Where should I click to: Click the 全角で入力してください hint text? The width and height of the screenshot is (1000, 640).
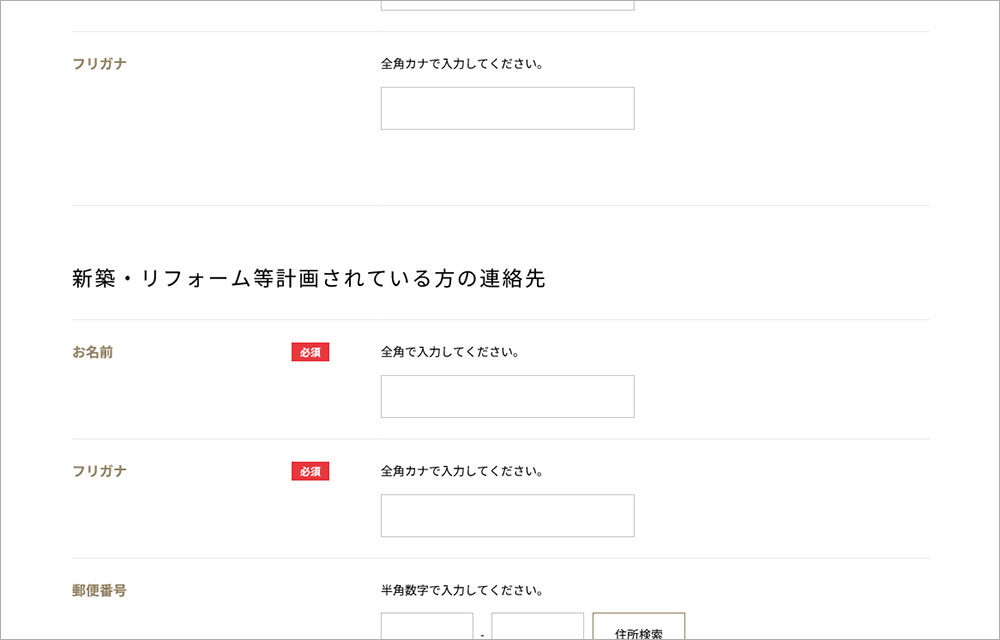coord(450,352)
